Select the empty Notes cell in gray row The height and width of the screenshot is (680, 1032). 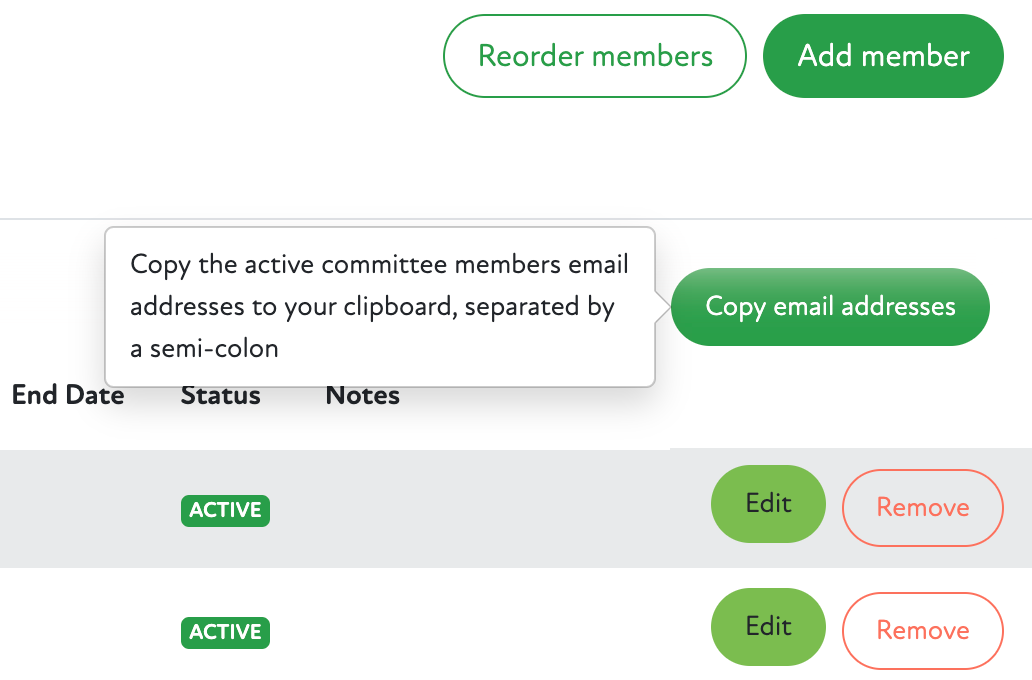[400, 510]
